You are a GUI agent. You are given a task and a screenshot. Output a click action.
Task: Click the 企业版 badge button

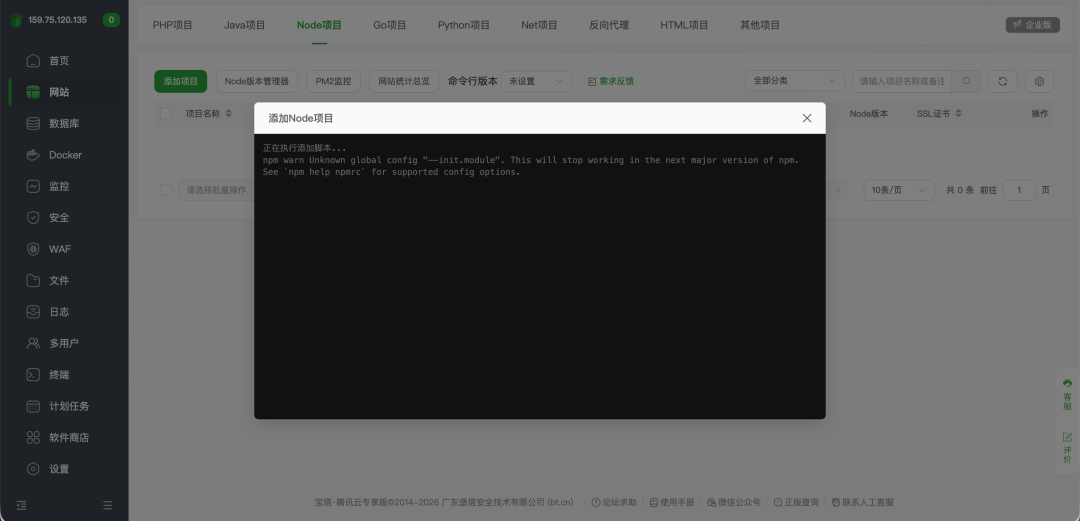(1032, 25)
